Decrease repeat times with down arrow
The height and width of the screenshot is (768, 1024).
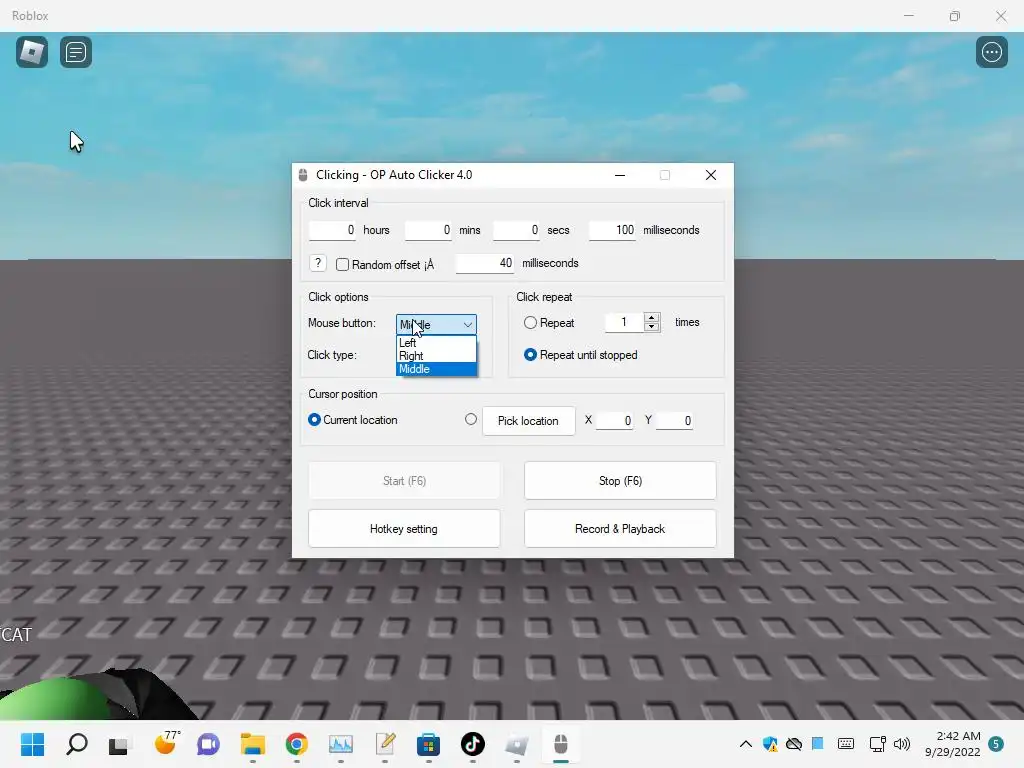(x=651, y=327)
